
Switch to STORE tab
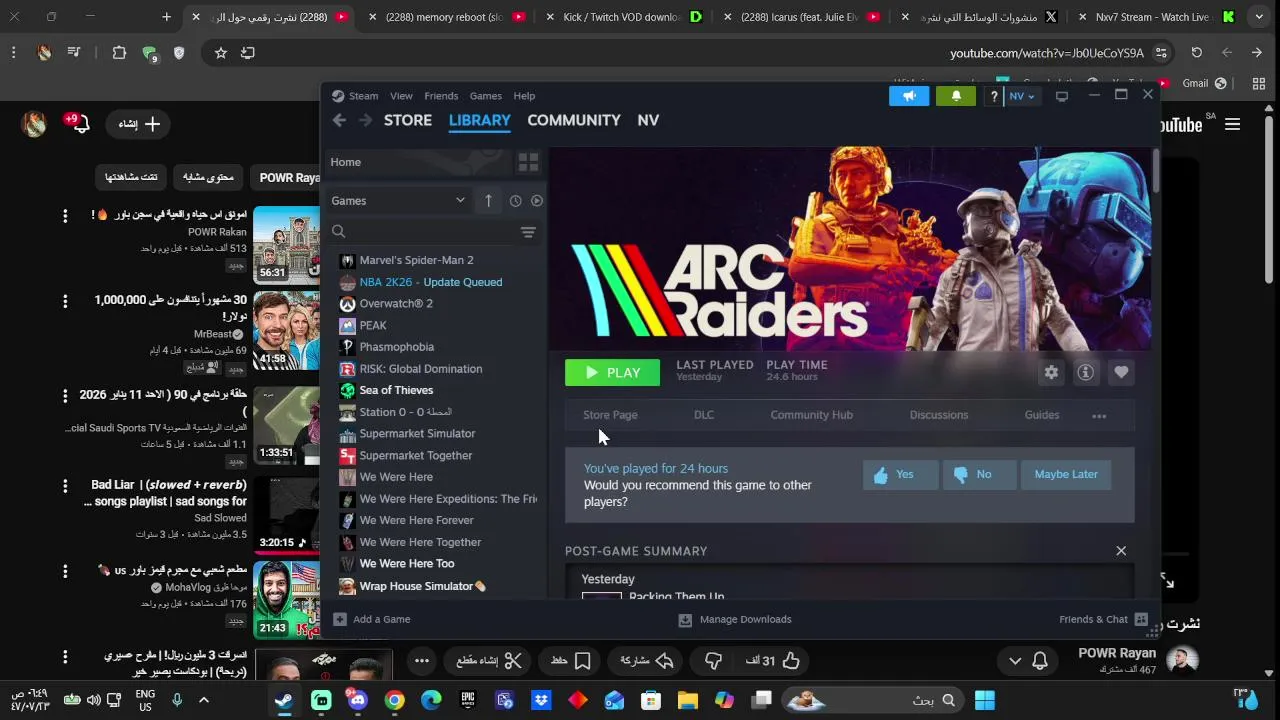coord(408,120)
